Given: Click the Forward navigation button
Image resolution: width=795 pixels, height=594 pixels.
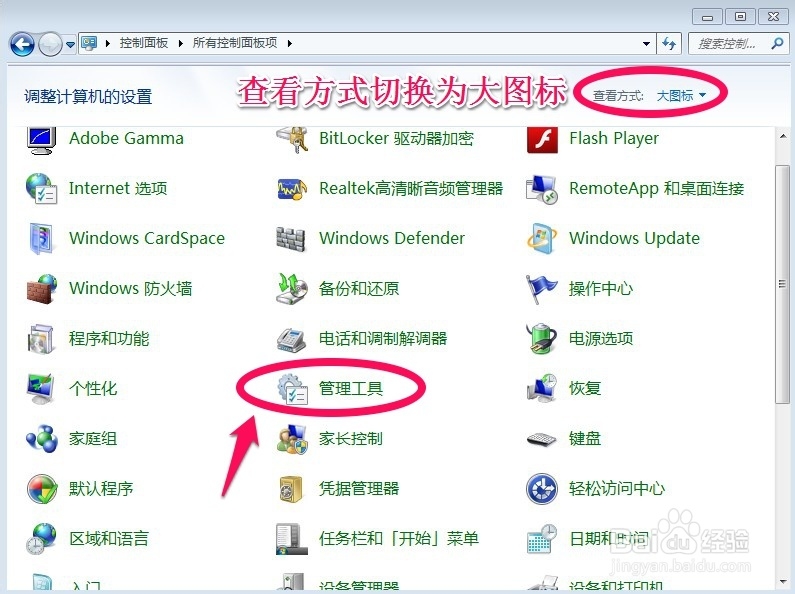Looking at the screenshot, I should pyautogui.click(x=50, y=45).
